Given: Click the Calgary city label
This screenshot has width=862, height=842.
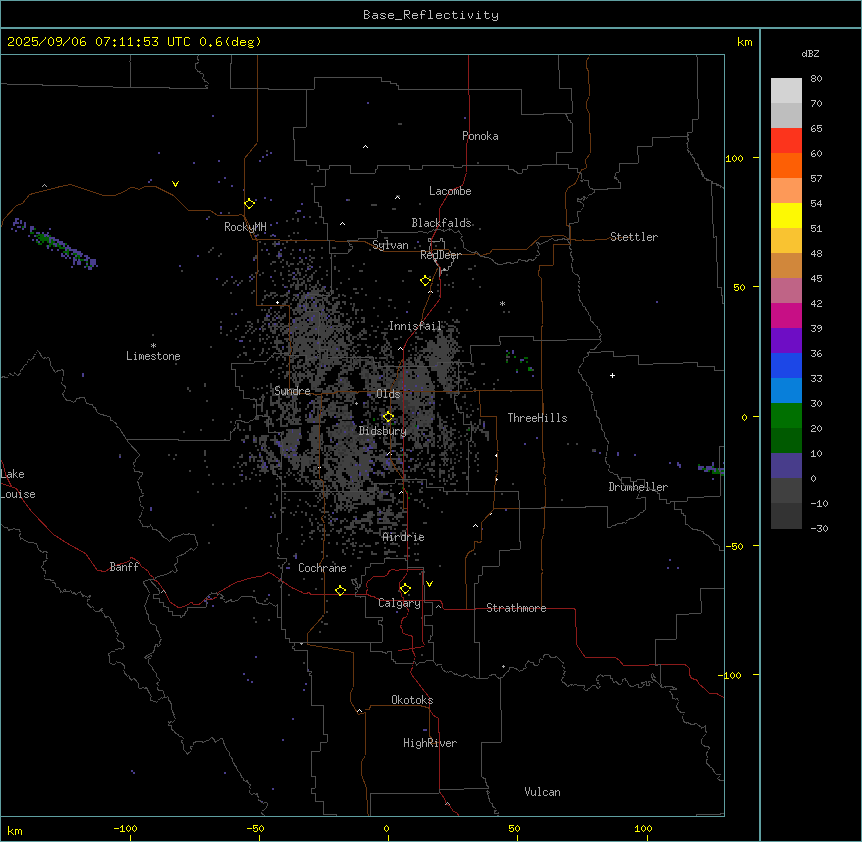Looking at the screenshot, I should tap(399, 603).
